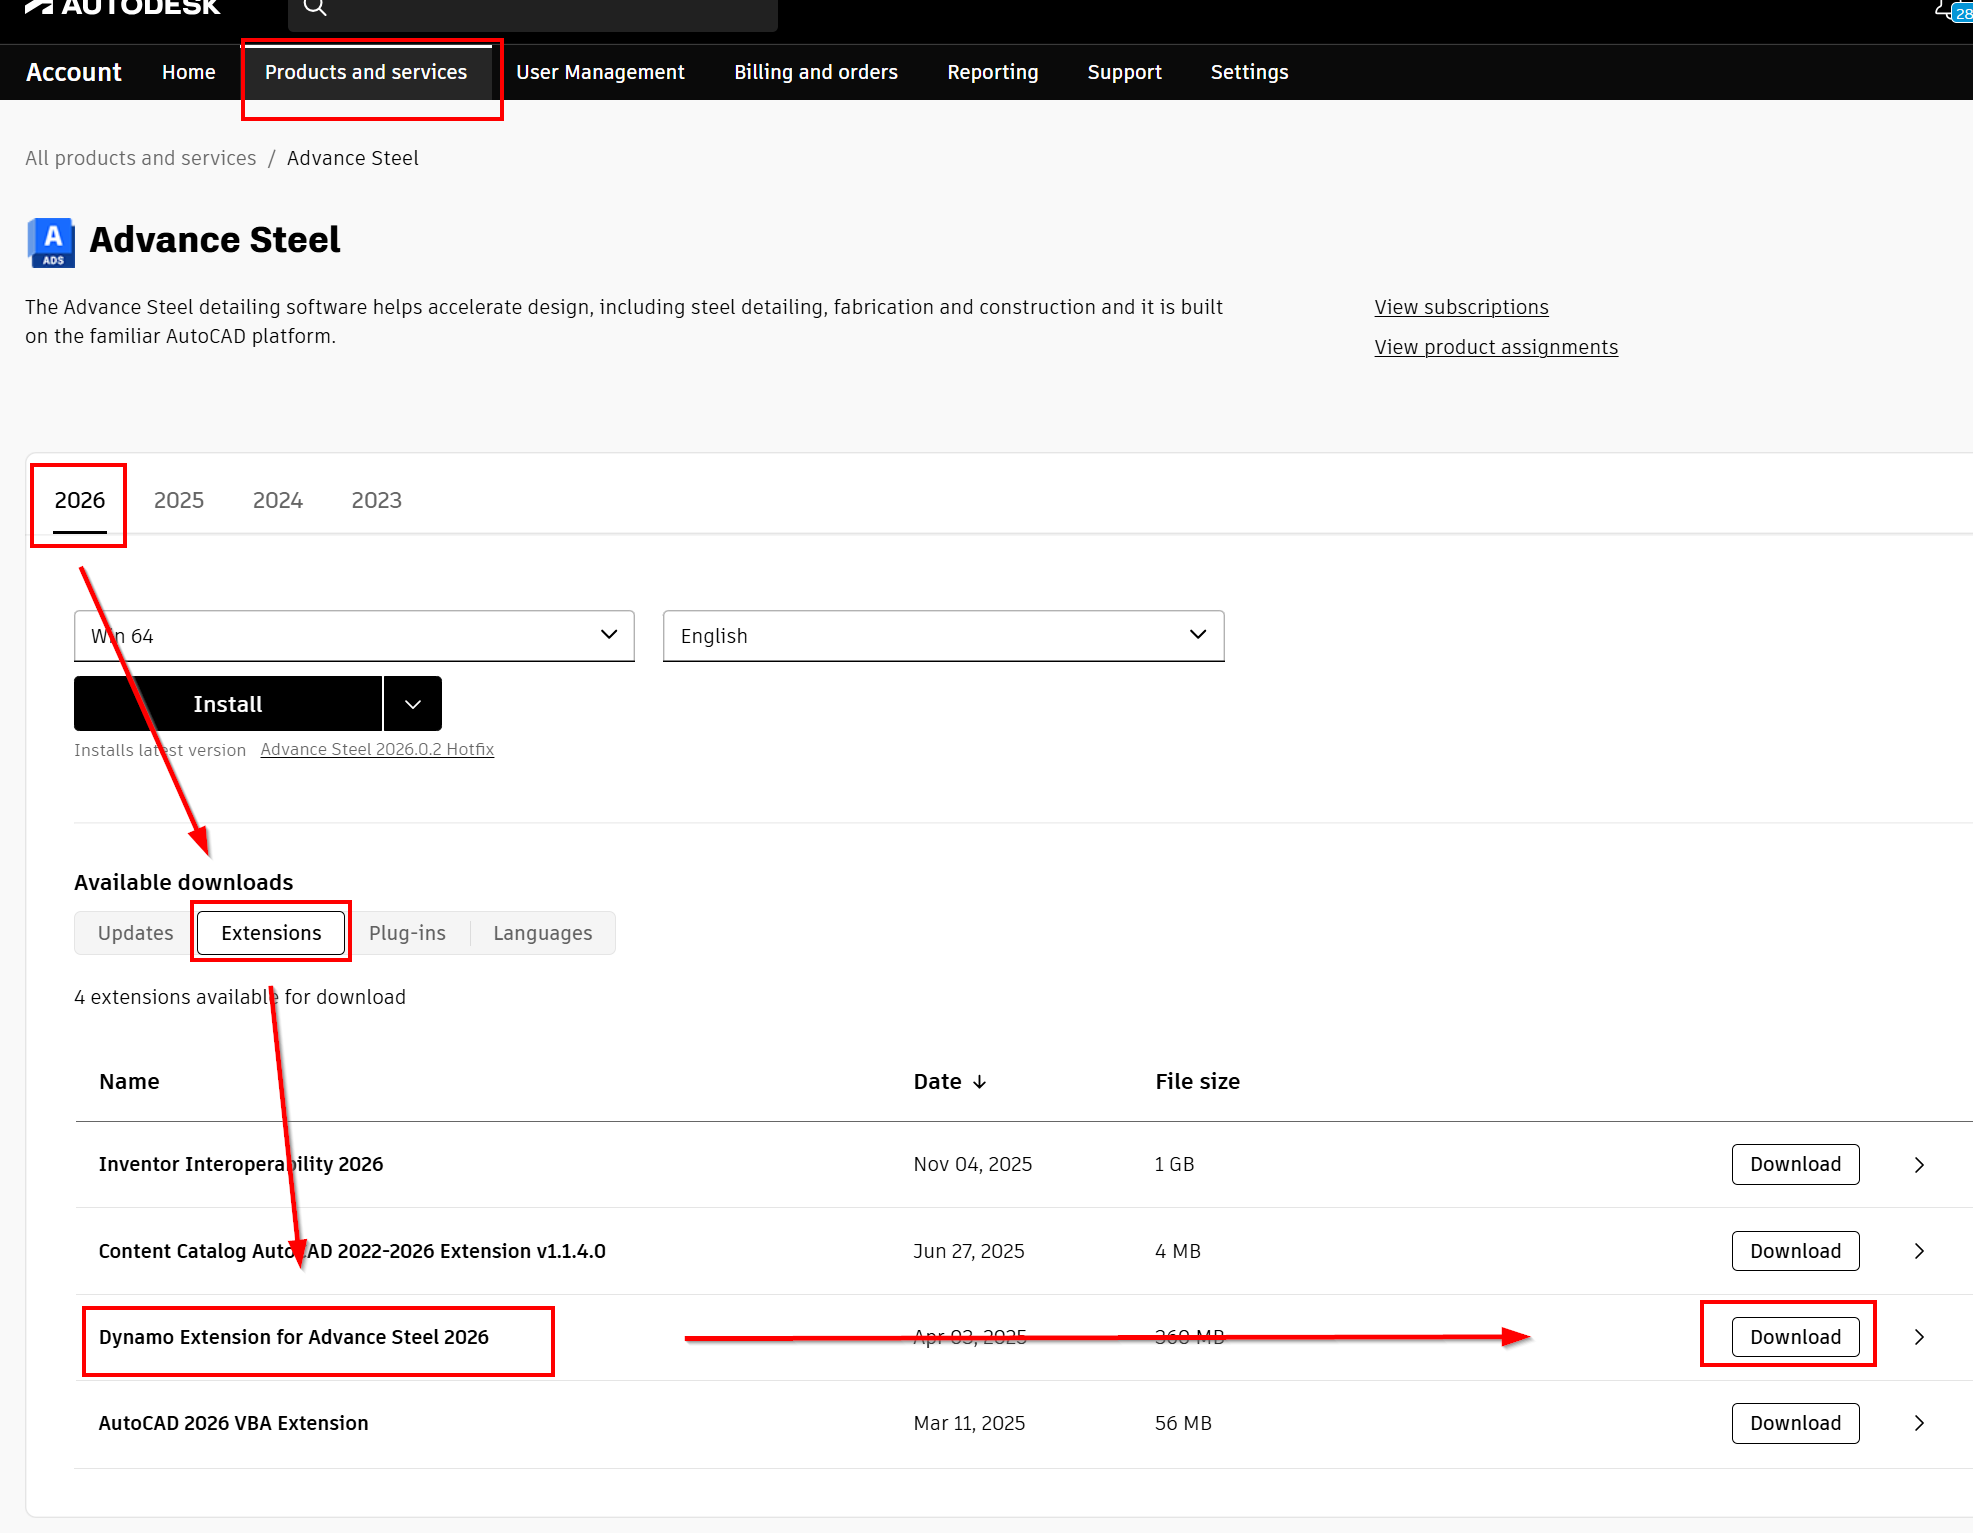The width and height of the screenshot is (1973, 1533).
Task: Select the 2026 version tab
Action: coord(80,500)
